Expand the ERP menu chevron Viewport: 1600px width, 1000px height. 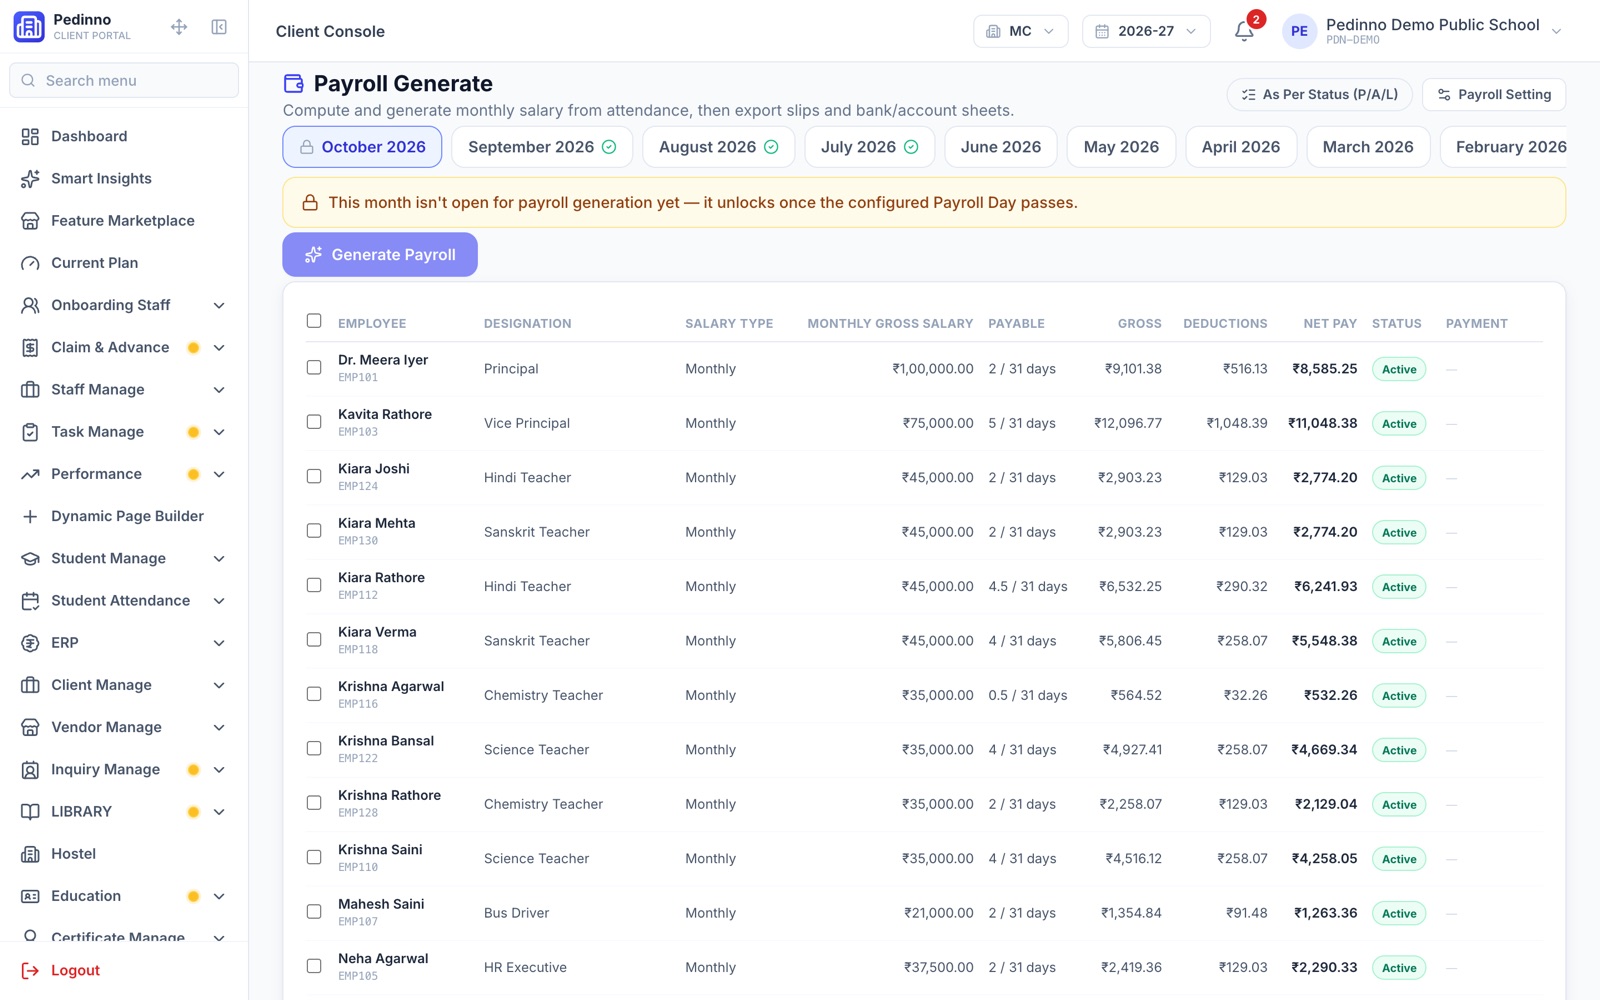[219, 643]
